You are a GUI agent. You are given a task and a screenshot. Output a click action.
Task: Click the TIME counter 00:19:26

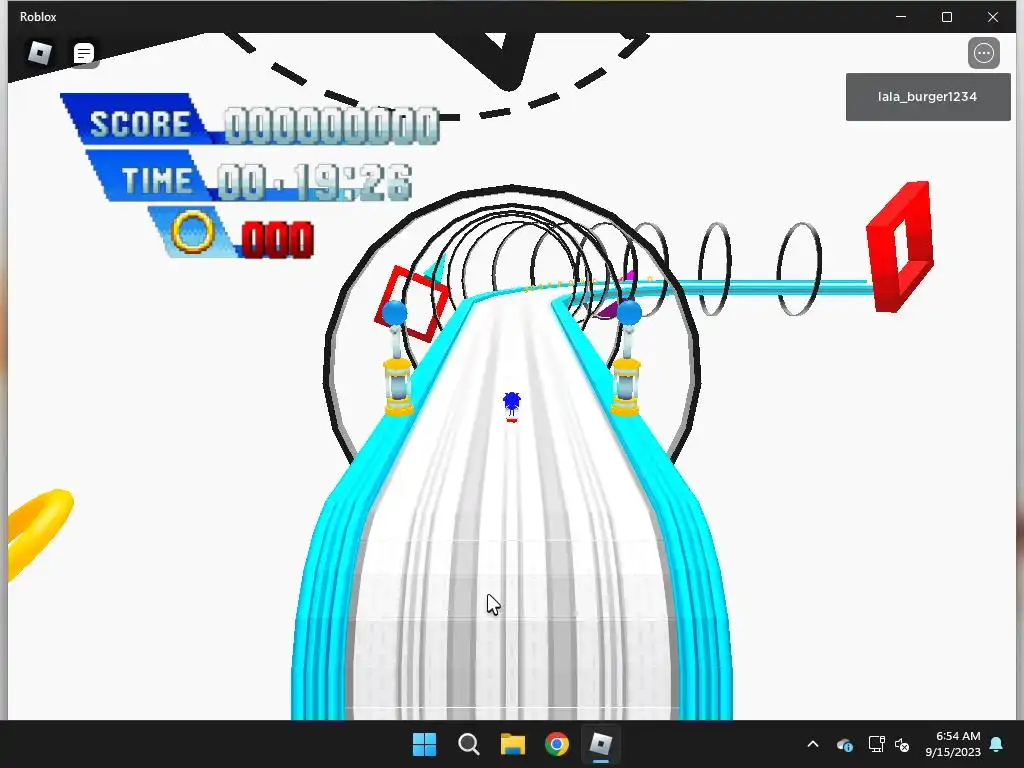(315, 181)
